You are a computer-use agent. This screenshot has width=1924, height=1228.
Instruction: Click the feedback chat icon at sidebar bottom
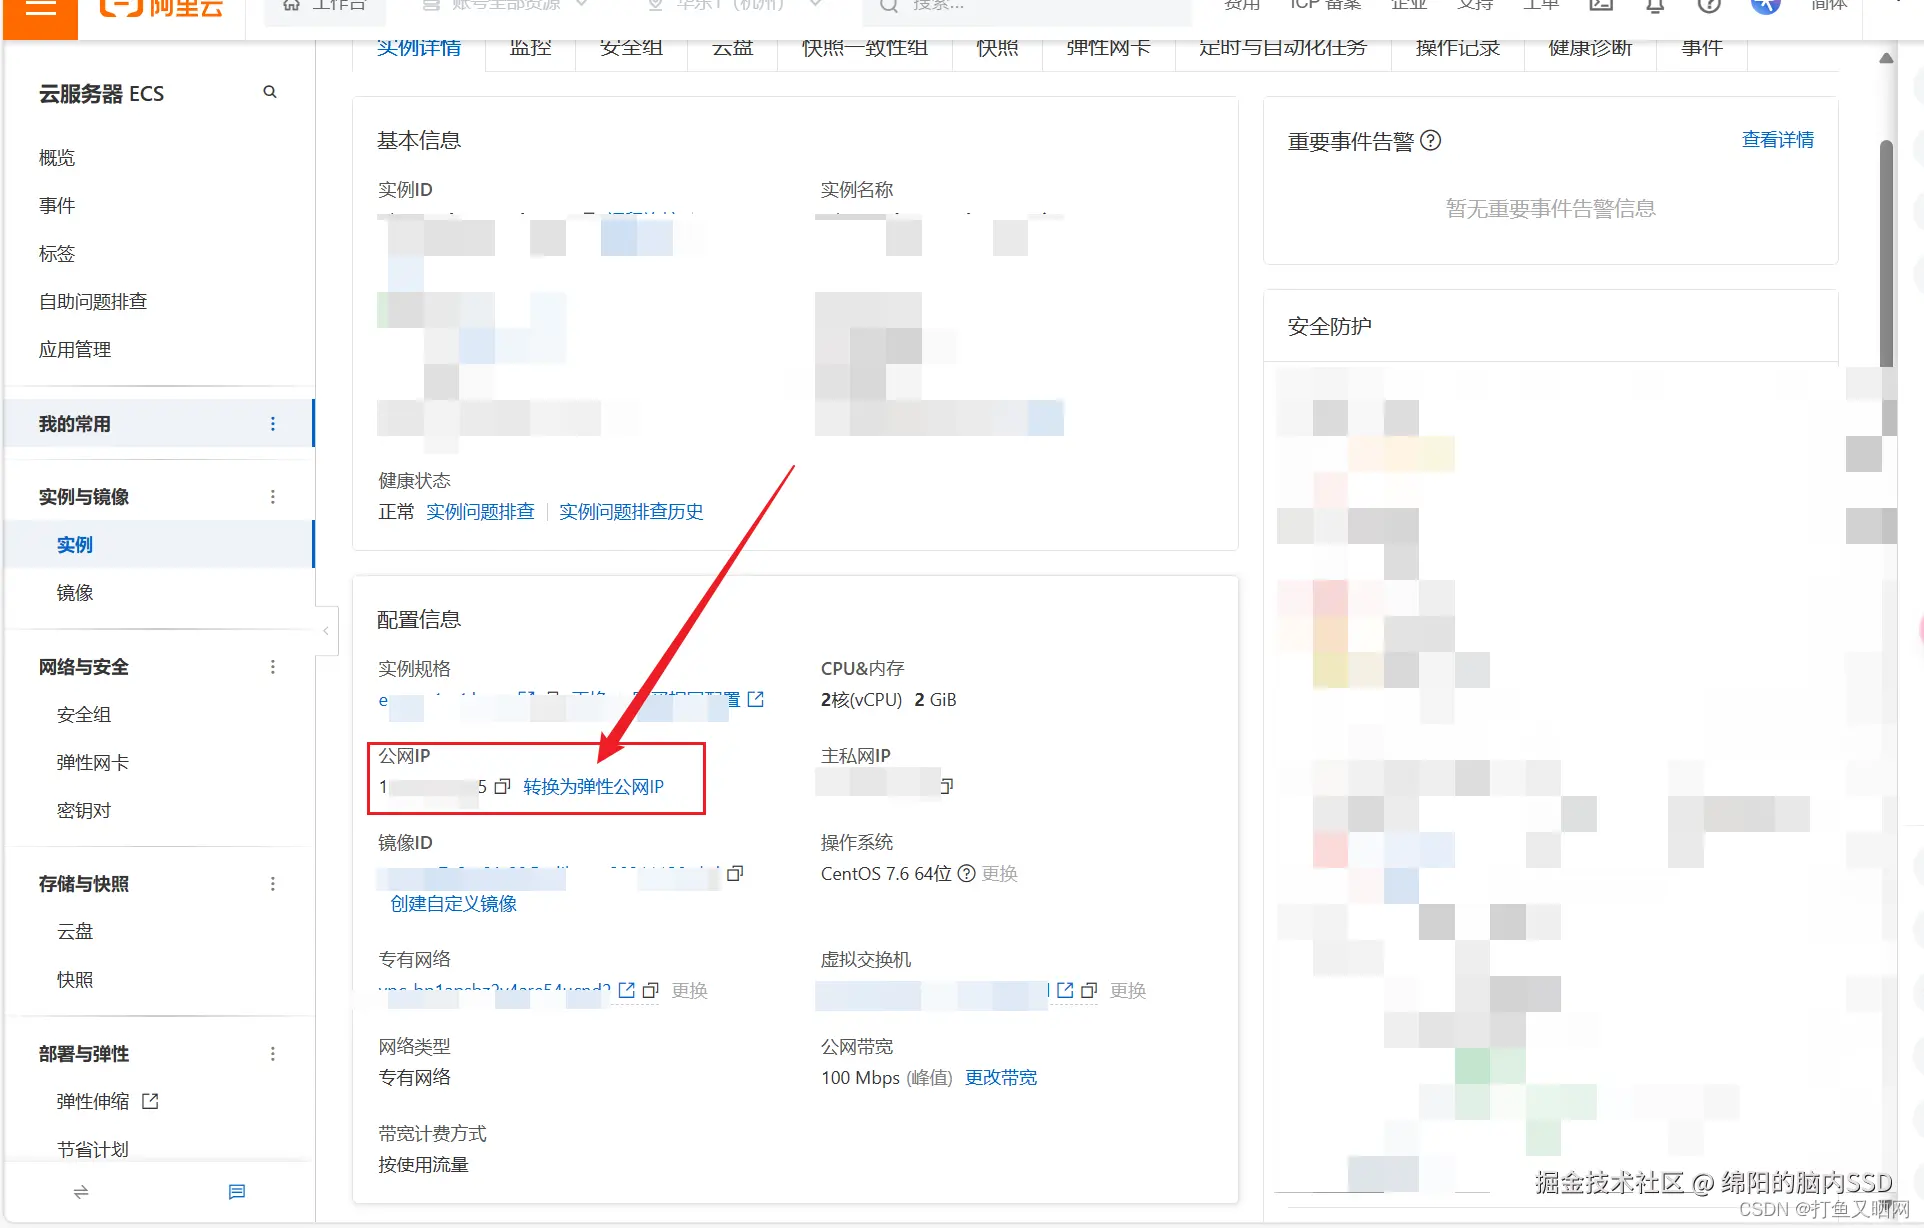coord(237,1191)
